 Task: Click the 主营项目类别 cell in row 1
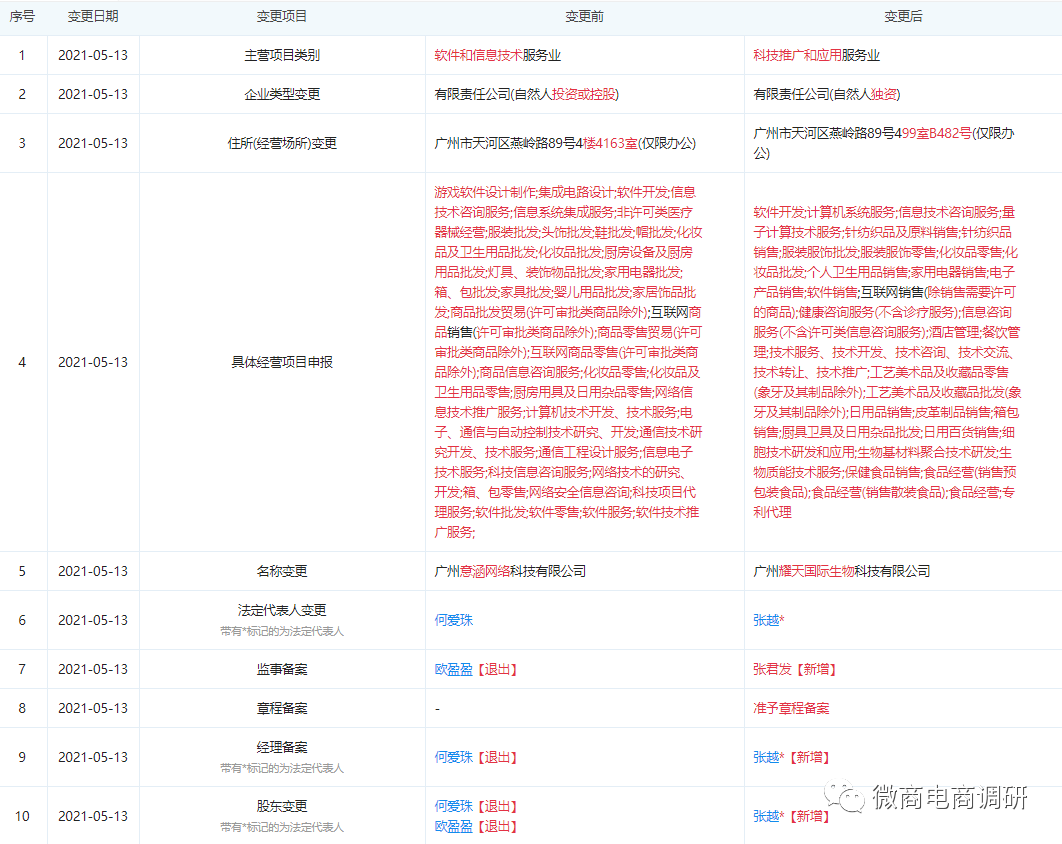pyautogui.click(x=284, y=56)
